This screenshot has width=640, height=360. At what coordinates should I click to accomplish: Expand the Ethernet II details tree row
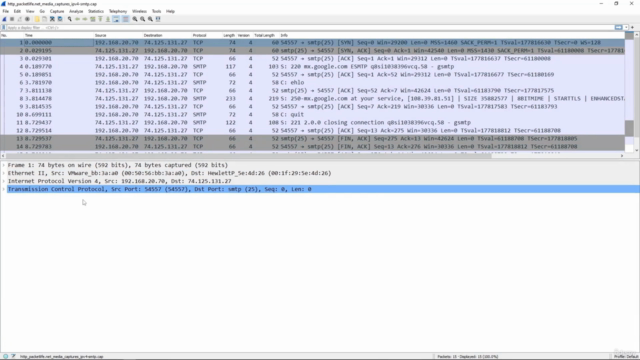click(x=4, y=173)
